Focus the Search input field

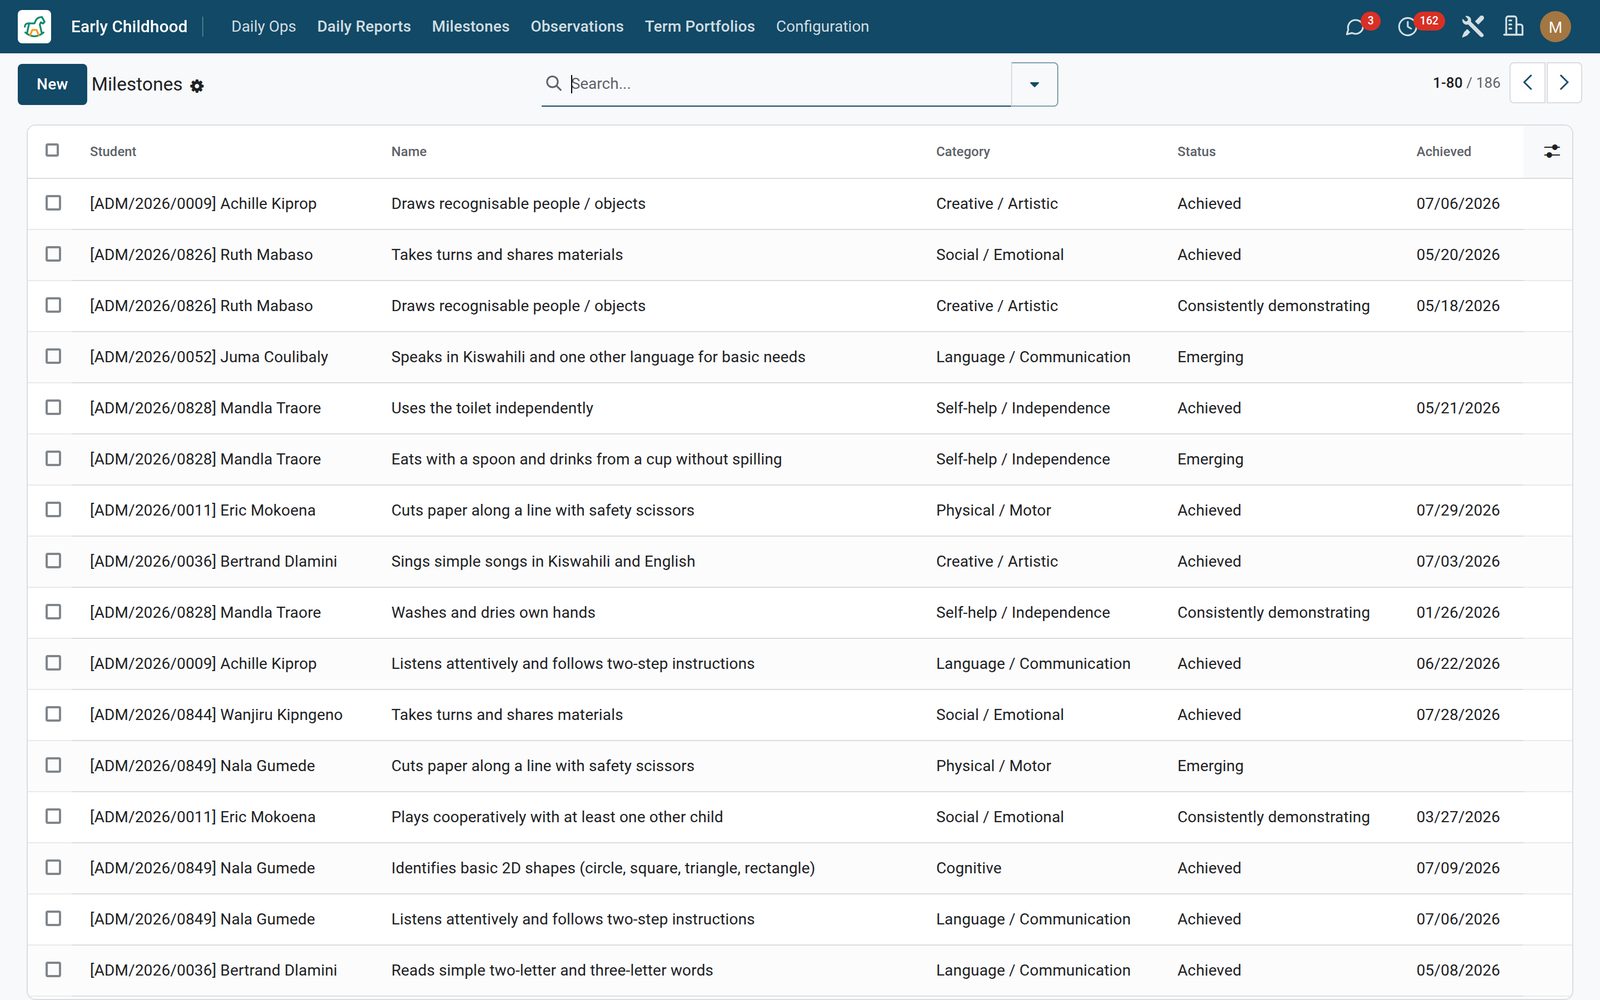[x=788, y=84]
